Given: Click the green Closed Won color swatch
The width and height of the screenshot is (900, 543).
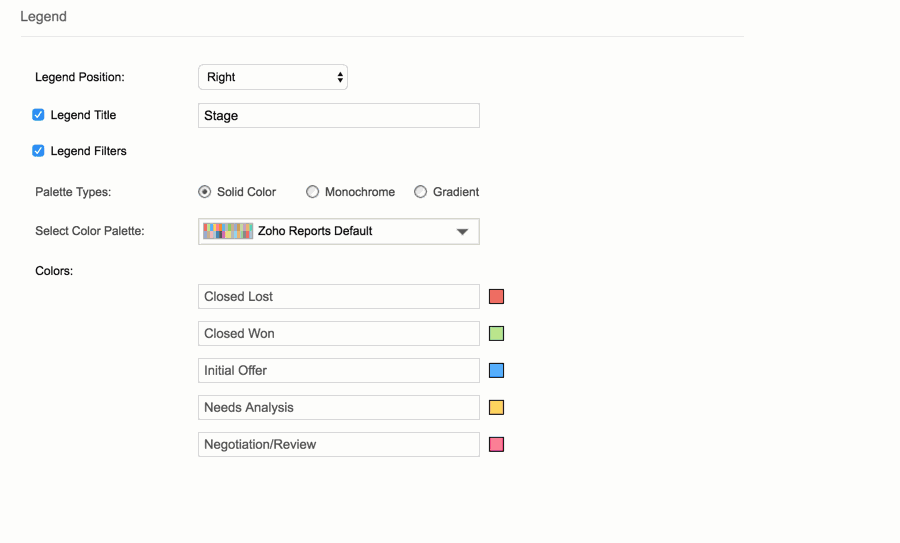Looking at the screenshot, I should pyautogui.click(x=496, y=334).
